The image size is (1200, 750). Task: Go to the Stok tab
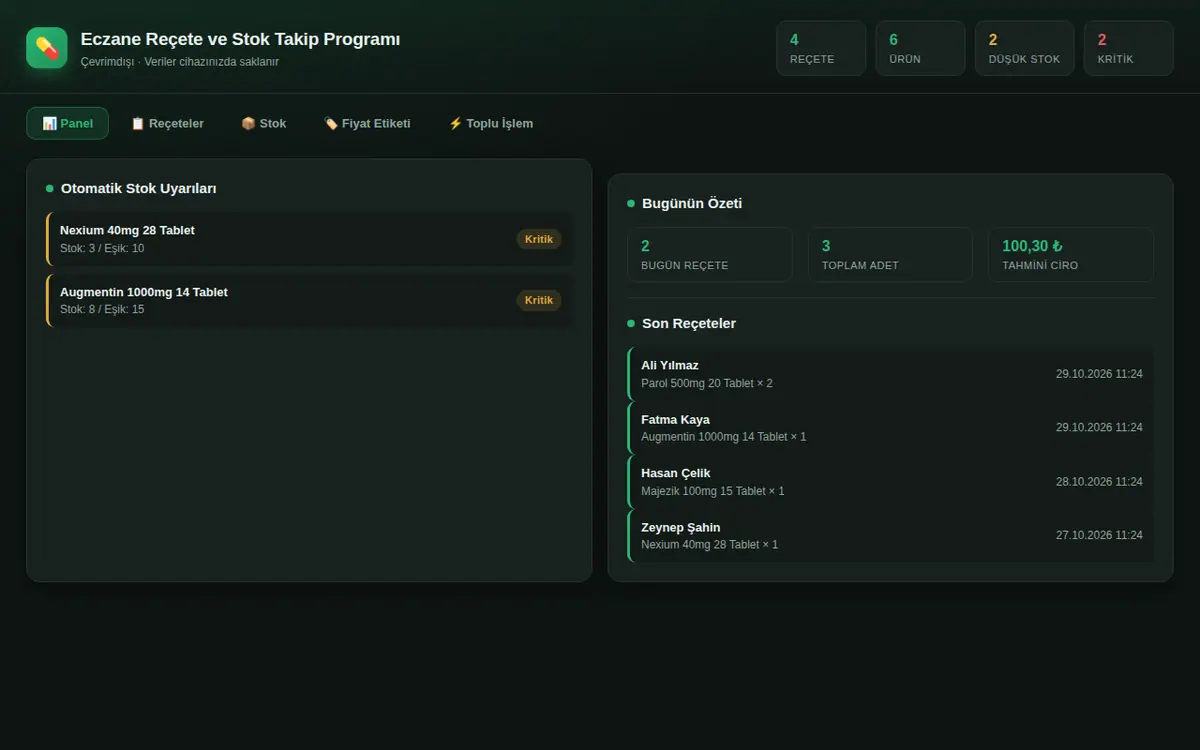pos(263,123)
